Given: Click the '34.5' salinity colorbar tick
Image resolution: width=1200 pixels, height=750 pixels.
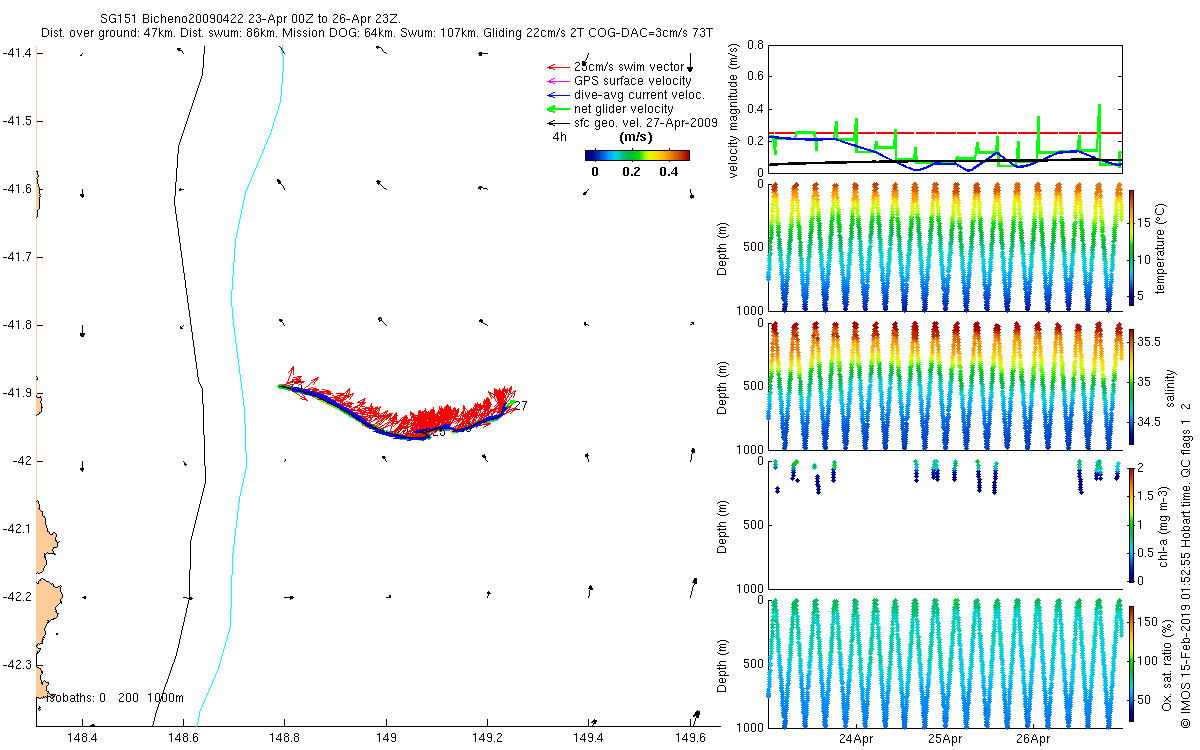Looking at the screenshot, I should [x=1151, y=422].
